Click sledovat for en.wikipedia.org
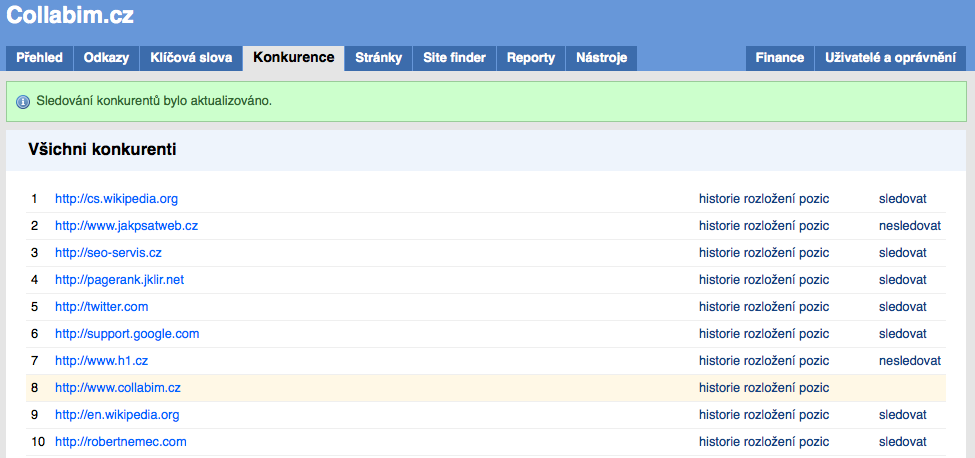This screenshot has width=975, height=458. (x=902, y=414)
